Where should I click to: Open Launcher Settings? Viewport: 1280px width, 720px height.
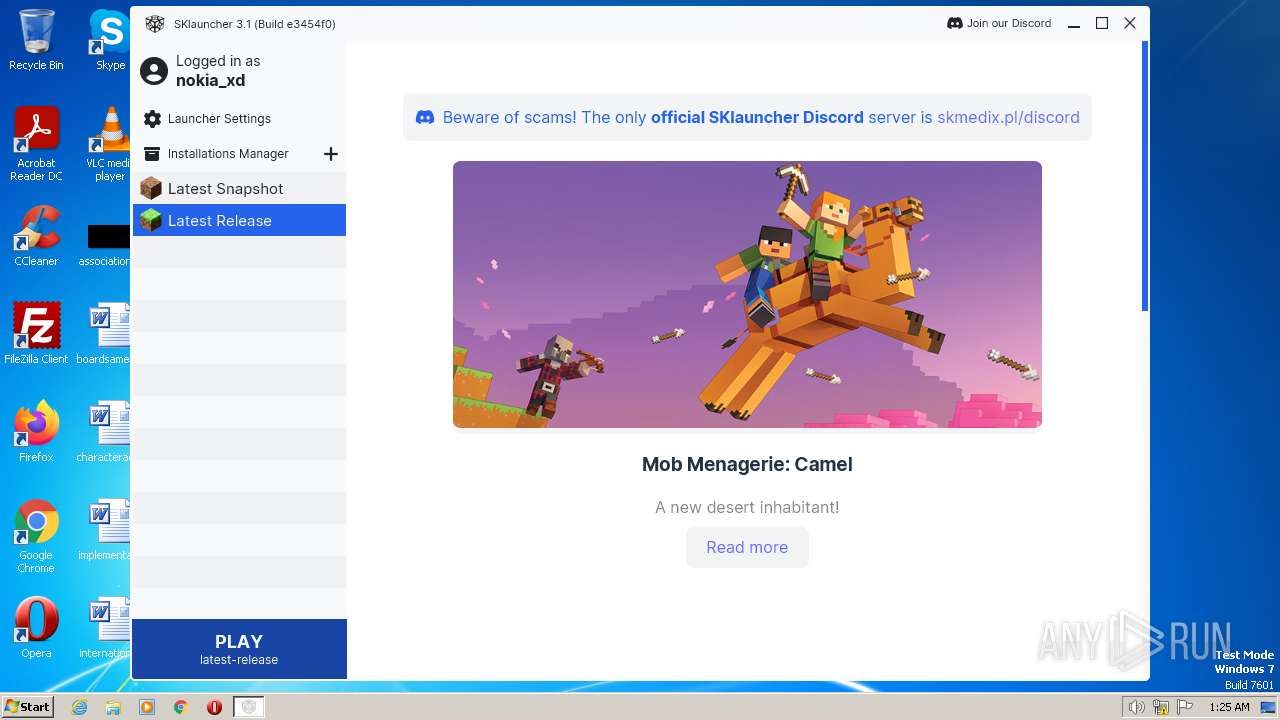pos(219,119)
